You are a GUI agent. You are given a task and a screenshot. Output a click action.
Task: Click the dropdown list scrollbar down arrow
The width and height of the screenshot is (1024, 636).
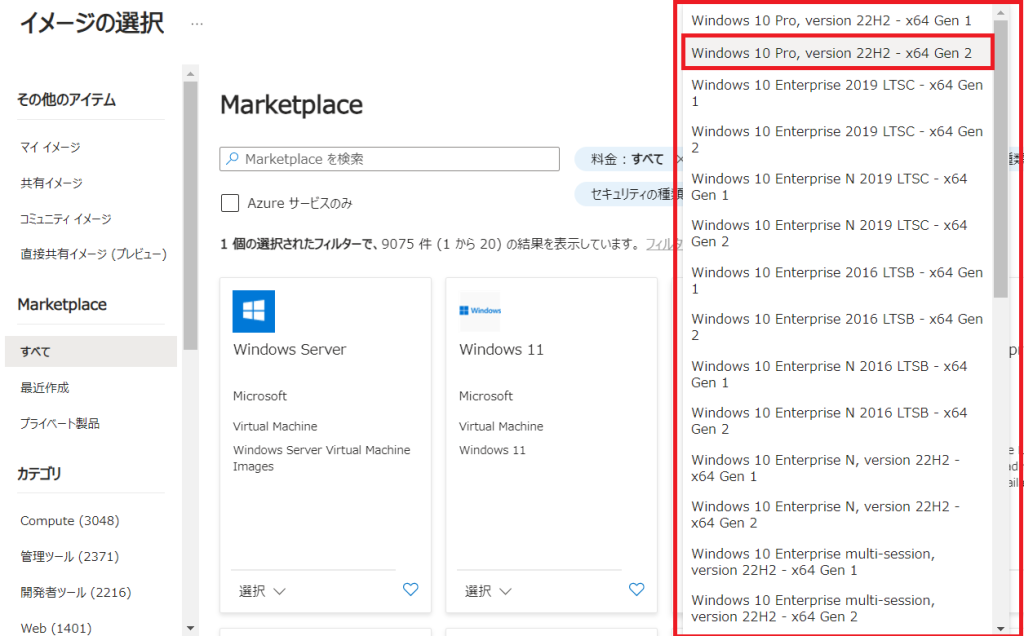pyautogui.click(x=1000, y=628)
